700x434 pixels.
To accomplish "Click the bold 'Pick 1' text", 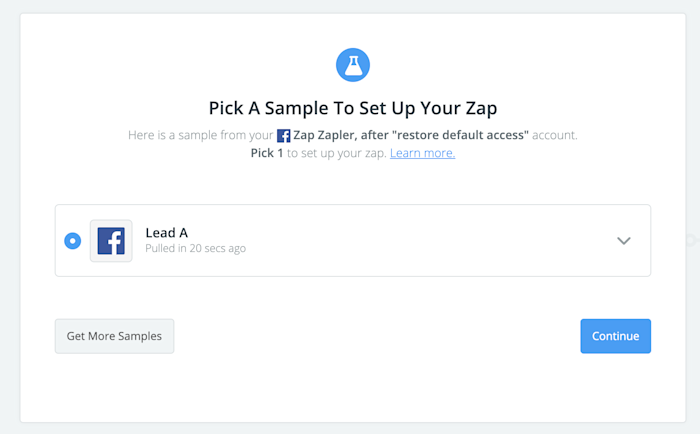I will pyautogui.click(x=266, y=153).
